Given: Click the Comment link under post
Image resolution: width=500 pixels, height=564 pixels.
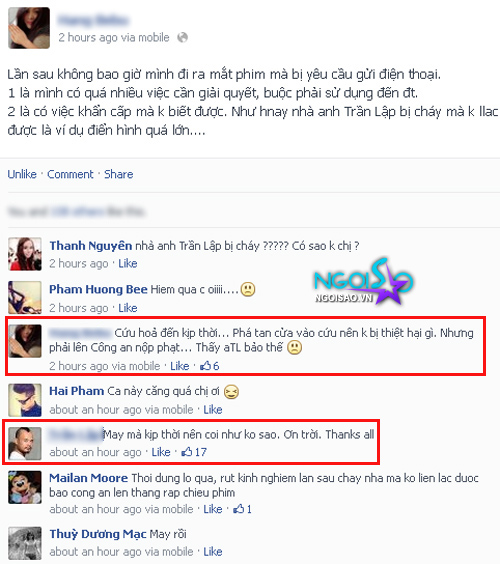Looking at the screenshot, I should tap(70, 174).
